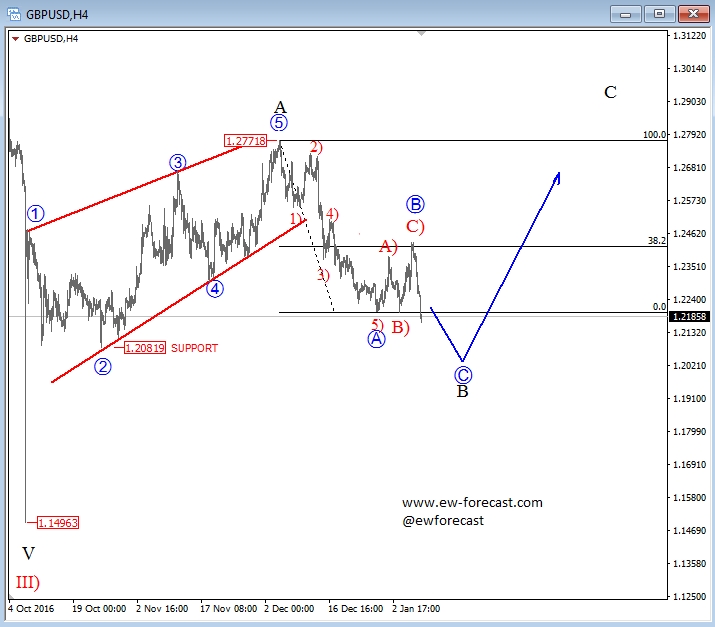
Task: Click the chart shift marker triangle at top
Action: (421, 33)
